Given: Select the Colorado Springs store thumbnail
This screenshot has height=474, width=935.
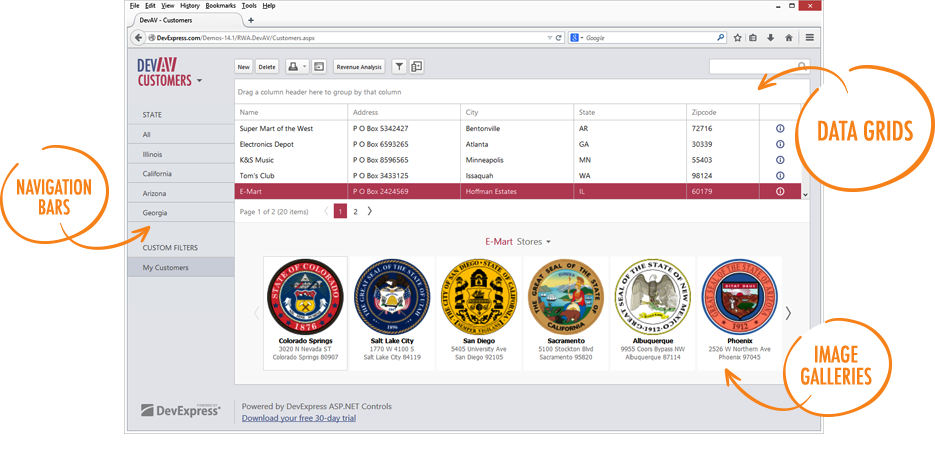Looking at the screenshot, I should point(305,313).
